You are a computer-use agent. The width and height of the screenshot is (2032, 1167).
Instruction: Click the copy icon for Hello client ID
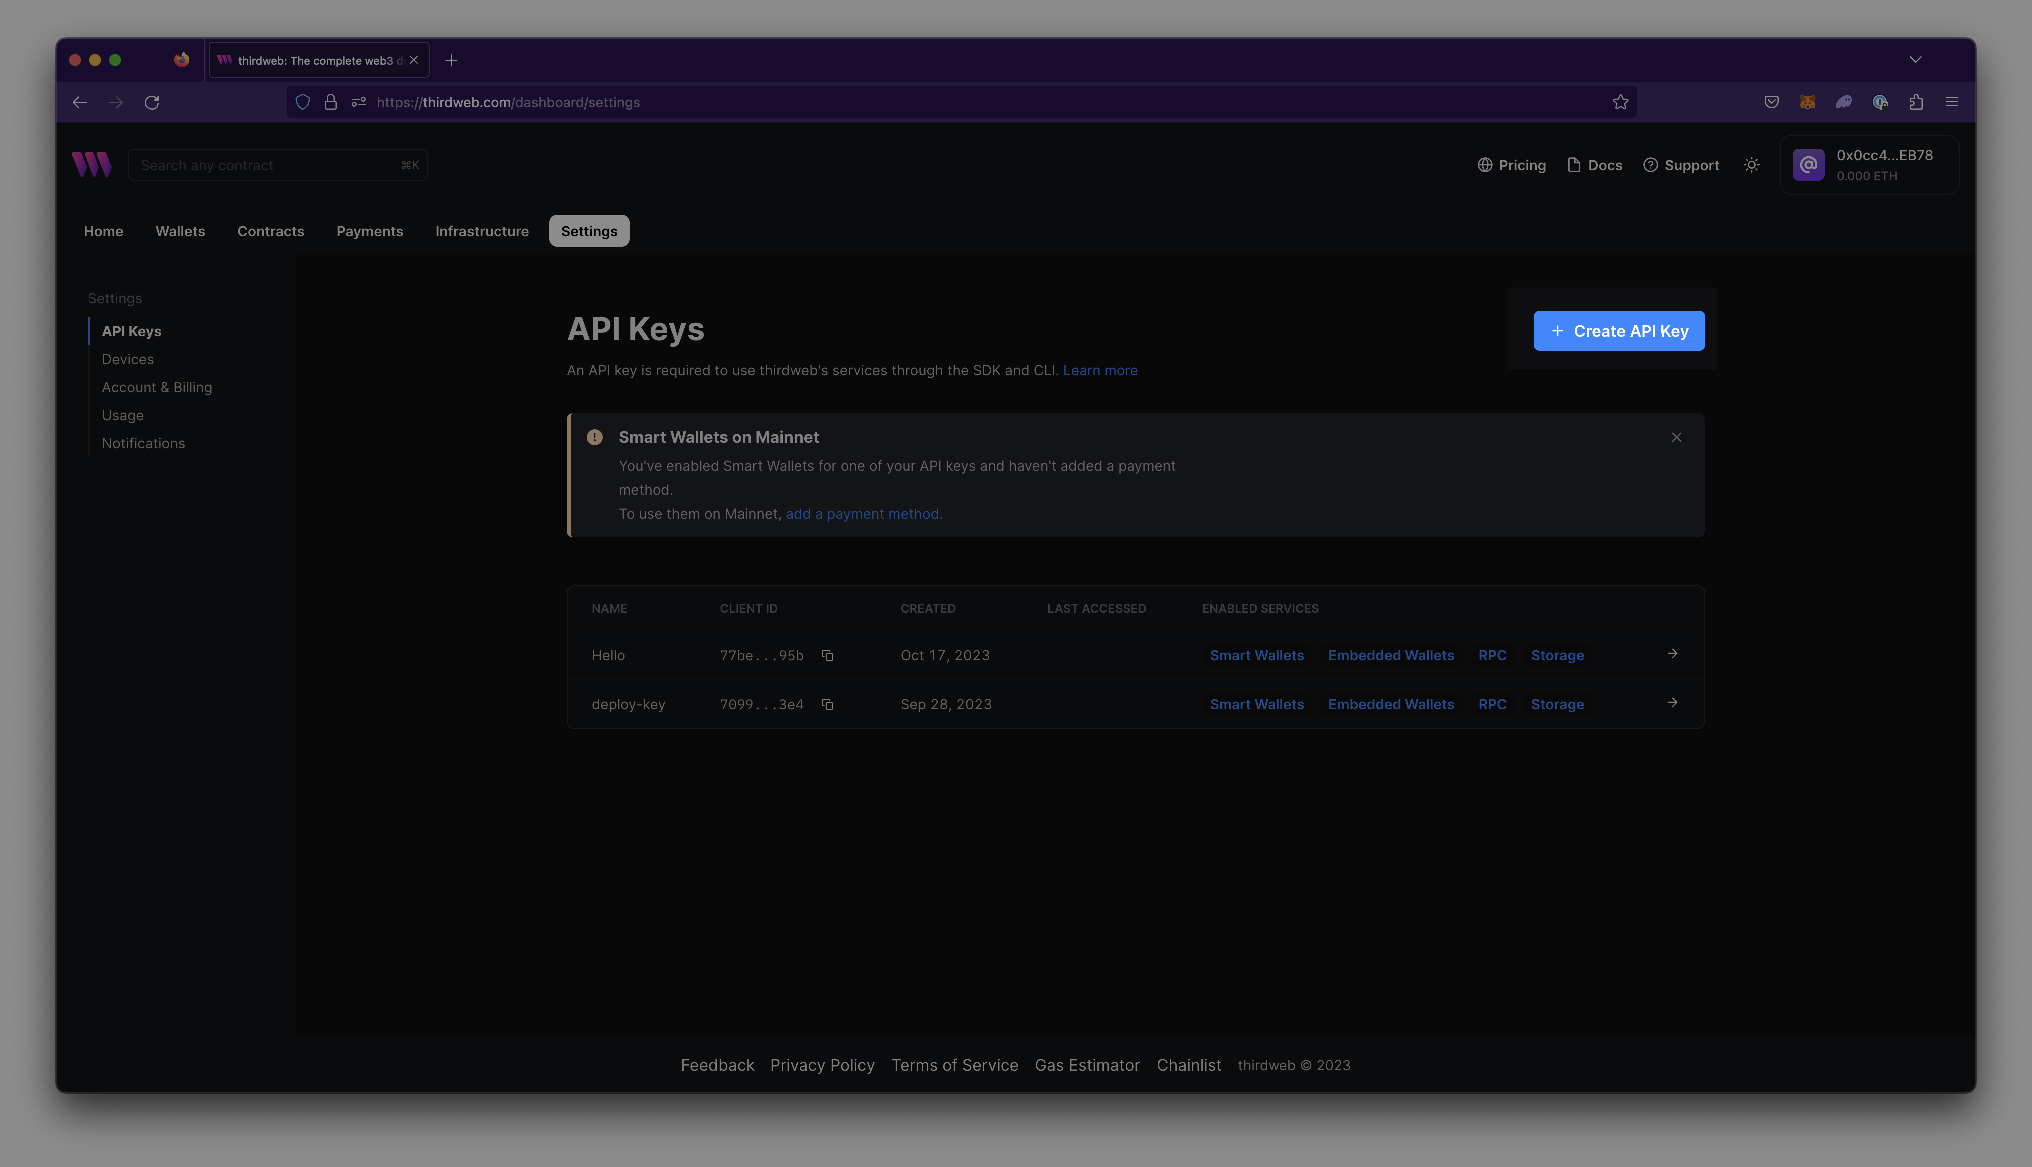click(x=828, y=656)
